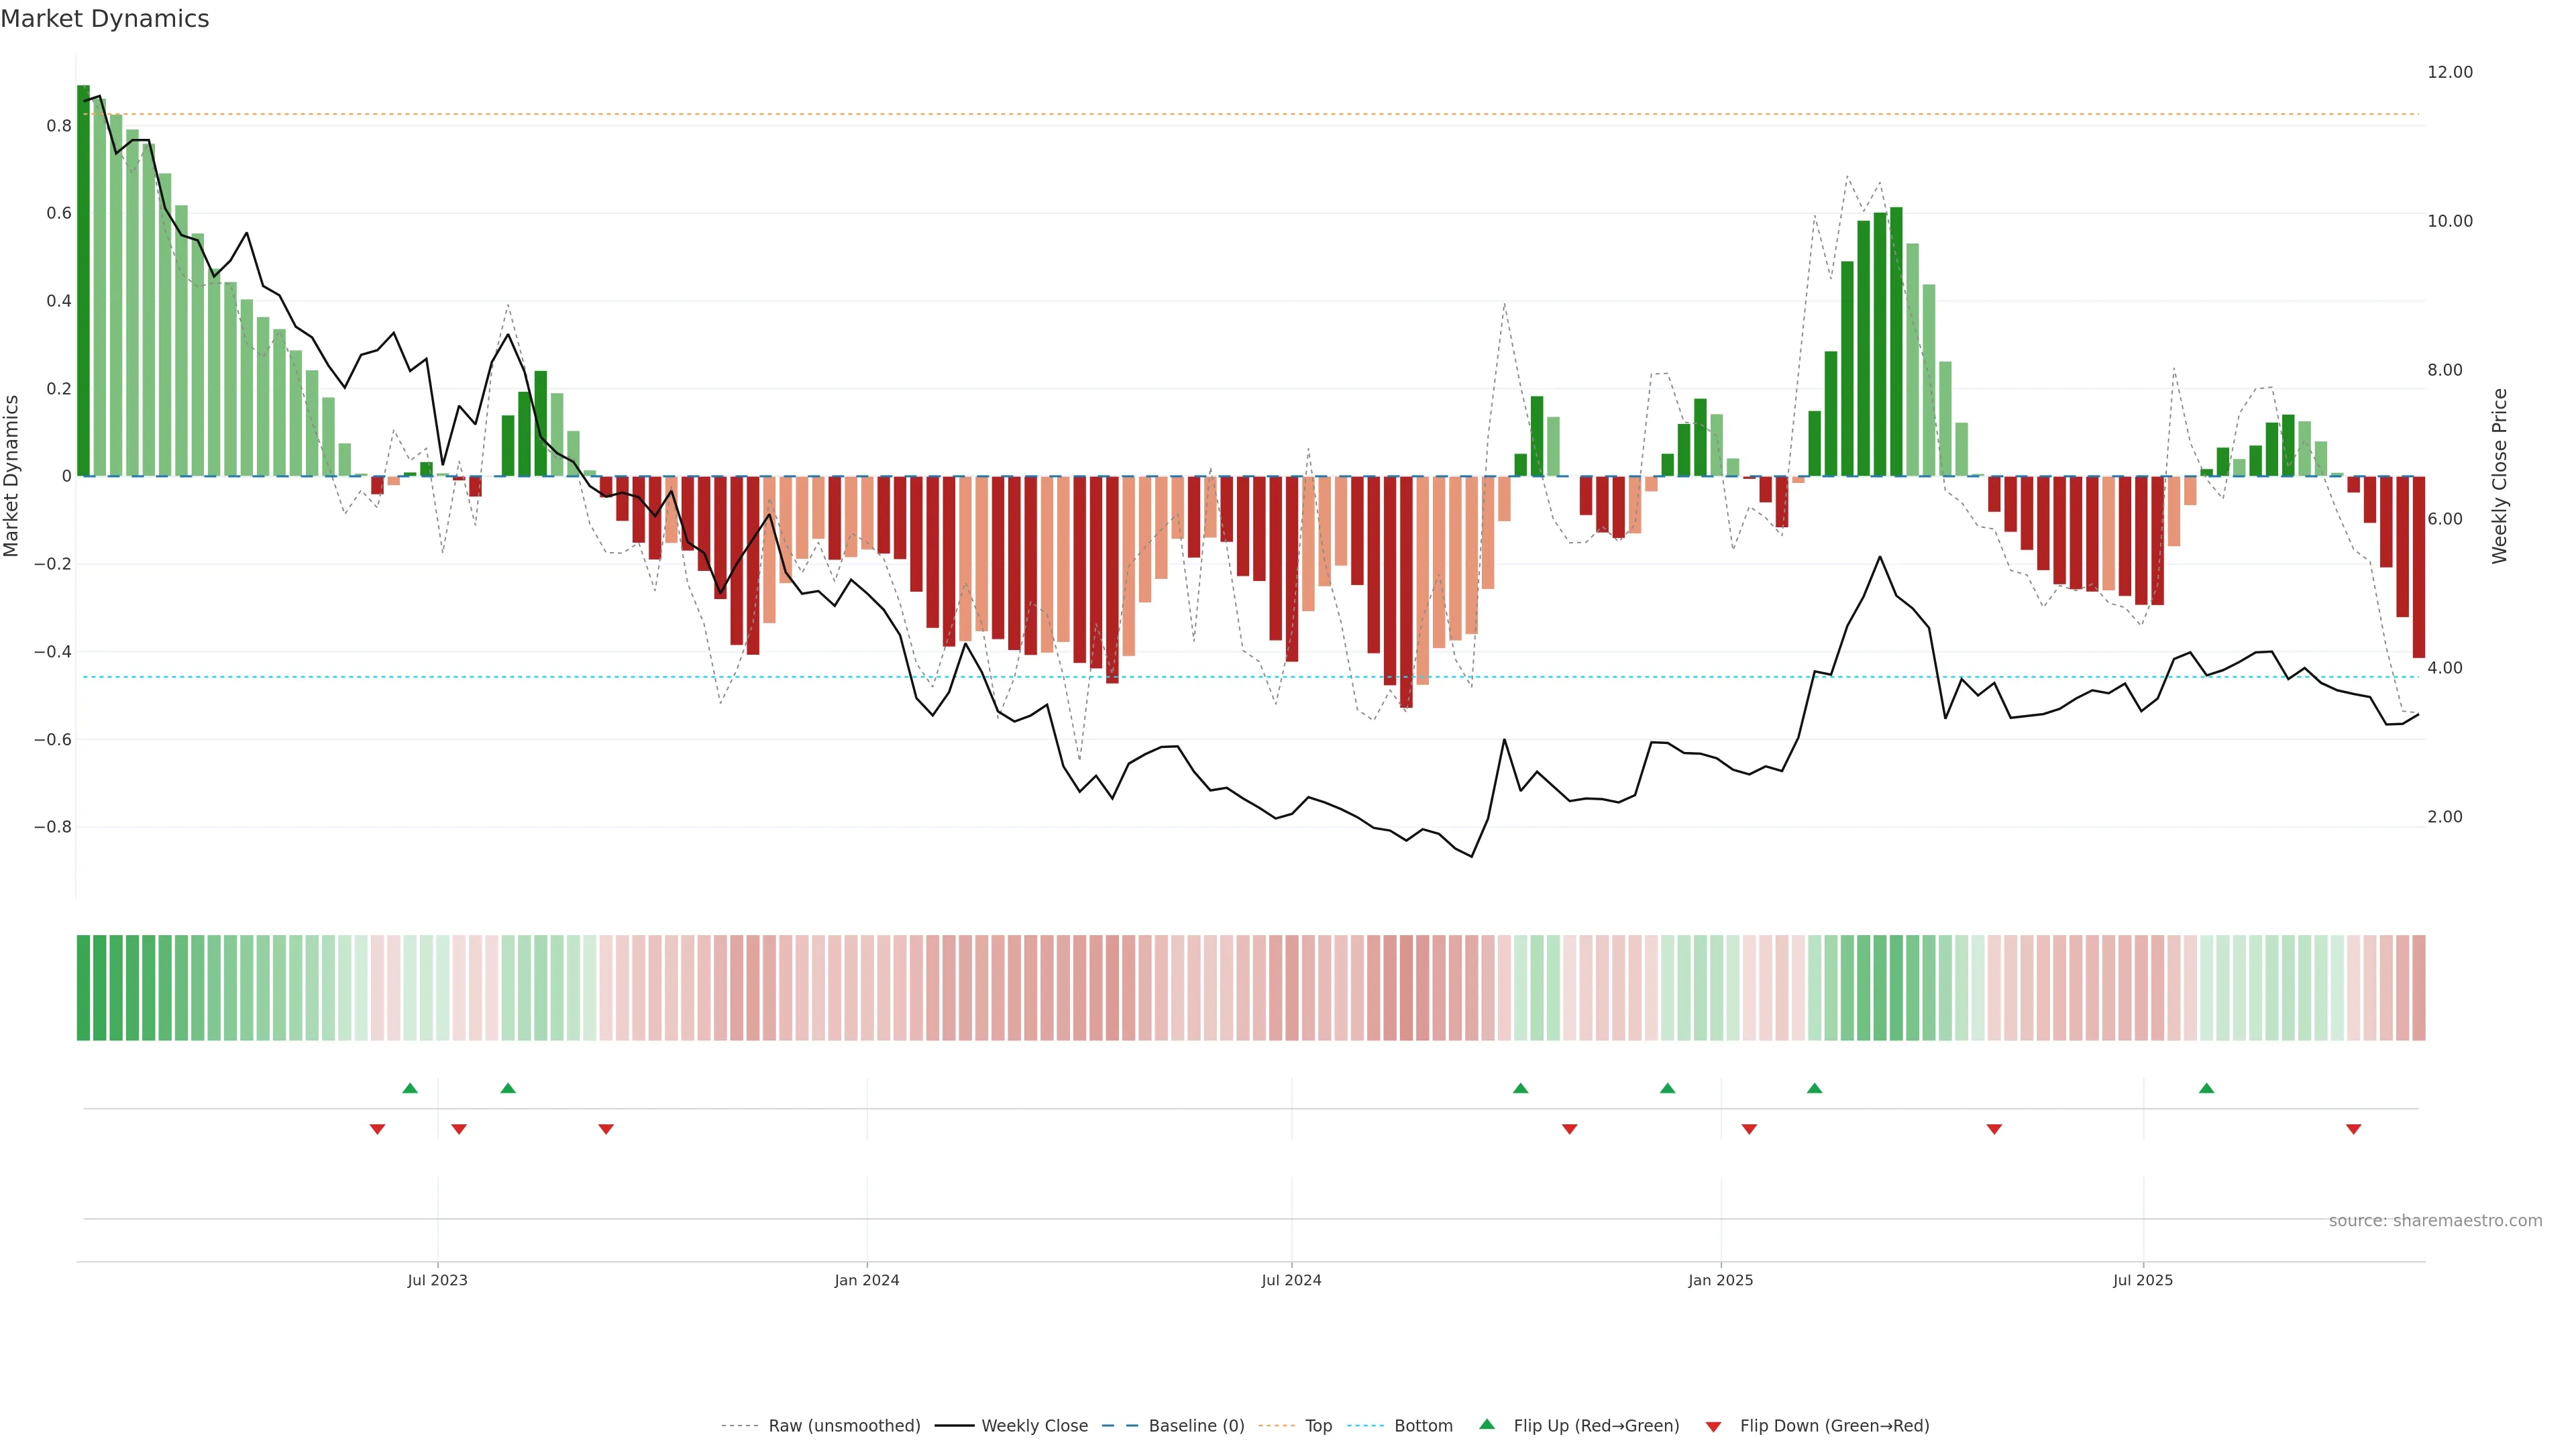
Task: Toggle the Weekly Close legend entry
Action: pos(1034,1426)
